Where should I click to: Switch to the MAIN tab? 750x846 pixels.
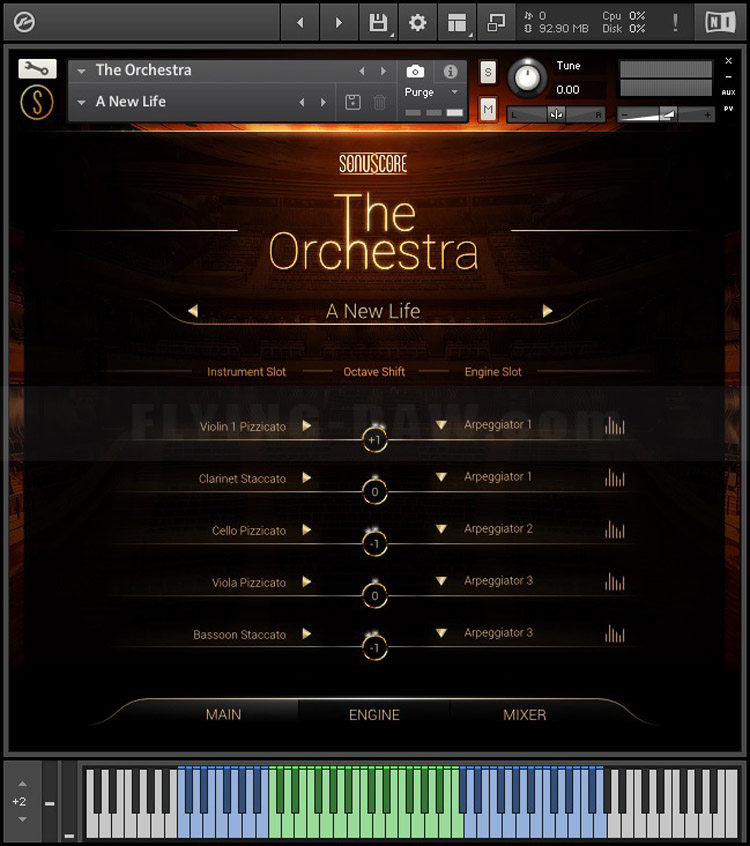pyautogui.click(x=223, y=714)
